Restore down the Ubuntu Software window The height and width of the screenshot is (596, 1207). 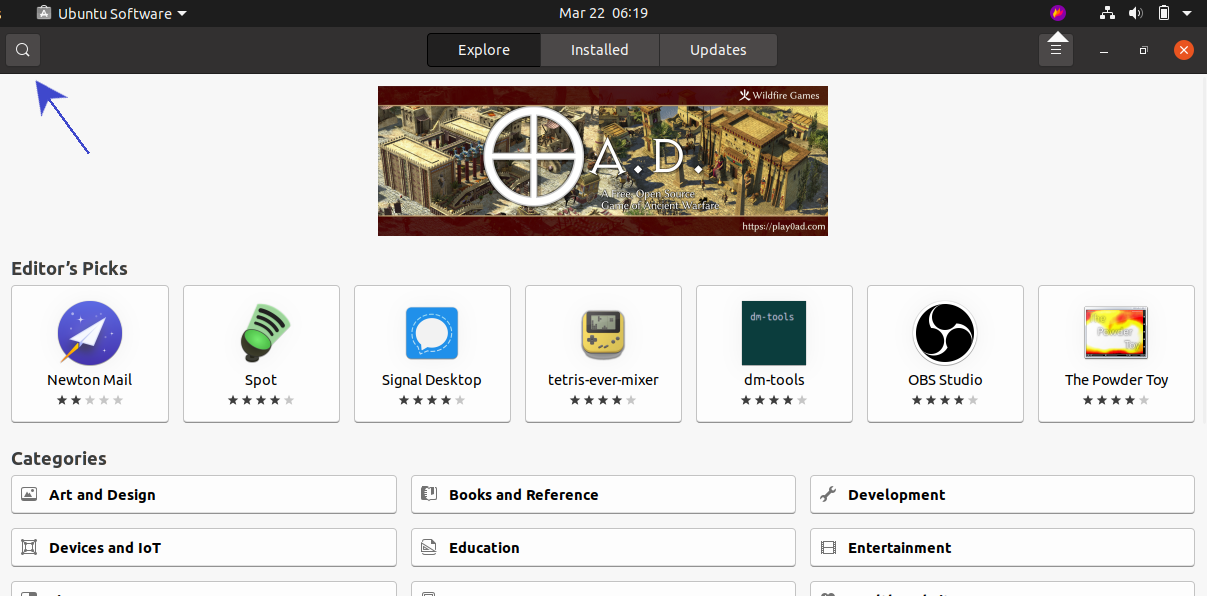coord(1143,50)
